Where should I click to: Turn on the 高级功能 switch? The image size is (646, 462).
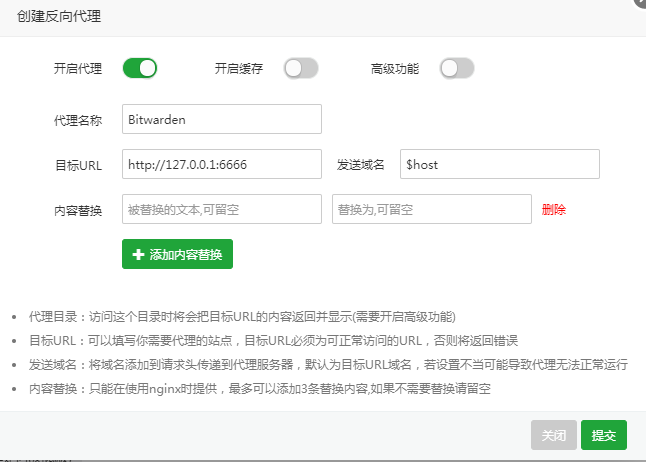(457, 68)
